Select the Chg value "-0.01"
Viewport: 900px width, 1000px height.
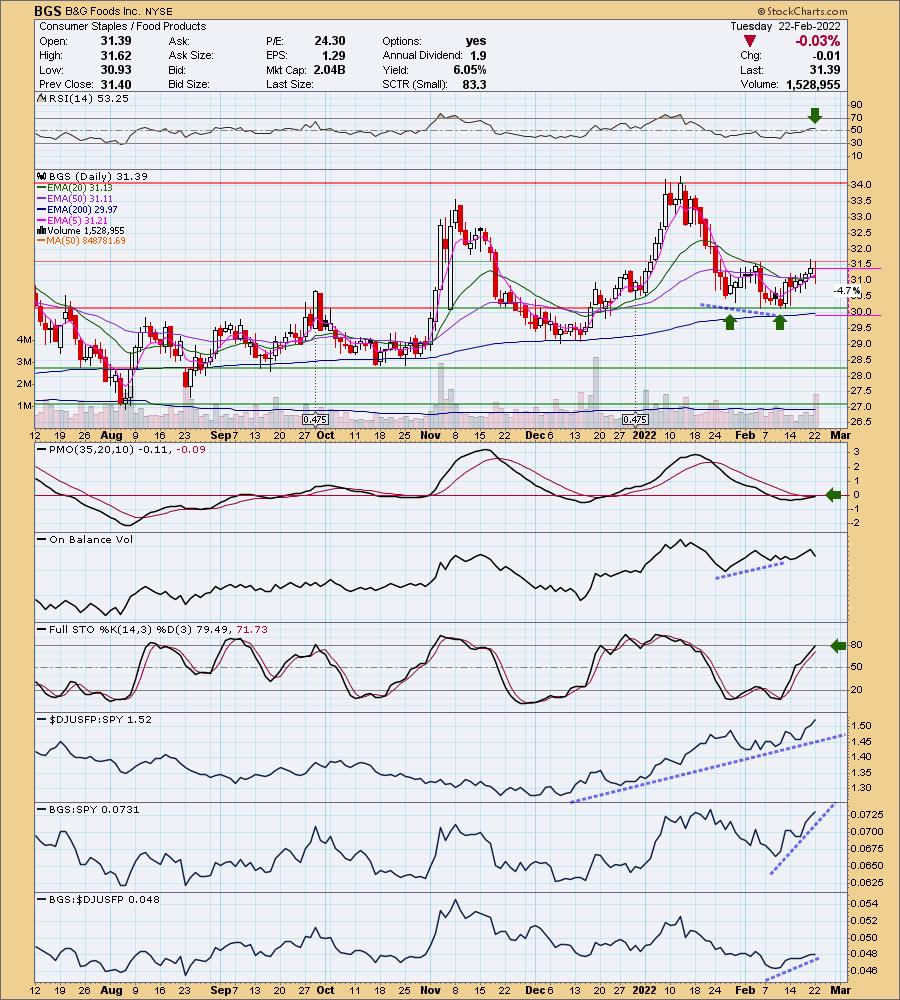tap(827, 55)
